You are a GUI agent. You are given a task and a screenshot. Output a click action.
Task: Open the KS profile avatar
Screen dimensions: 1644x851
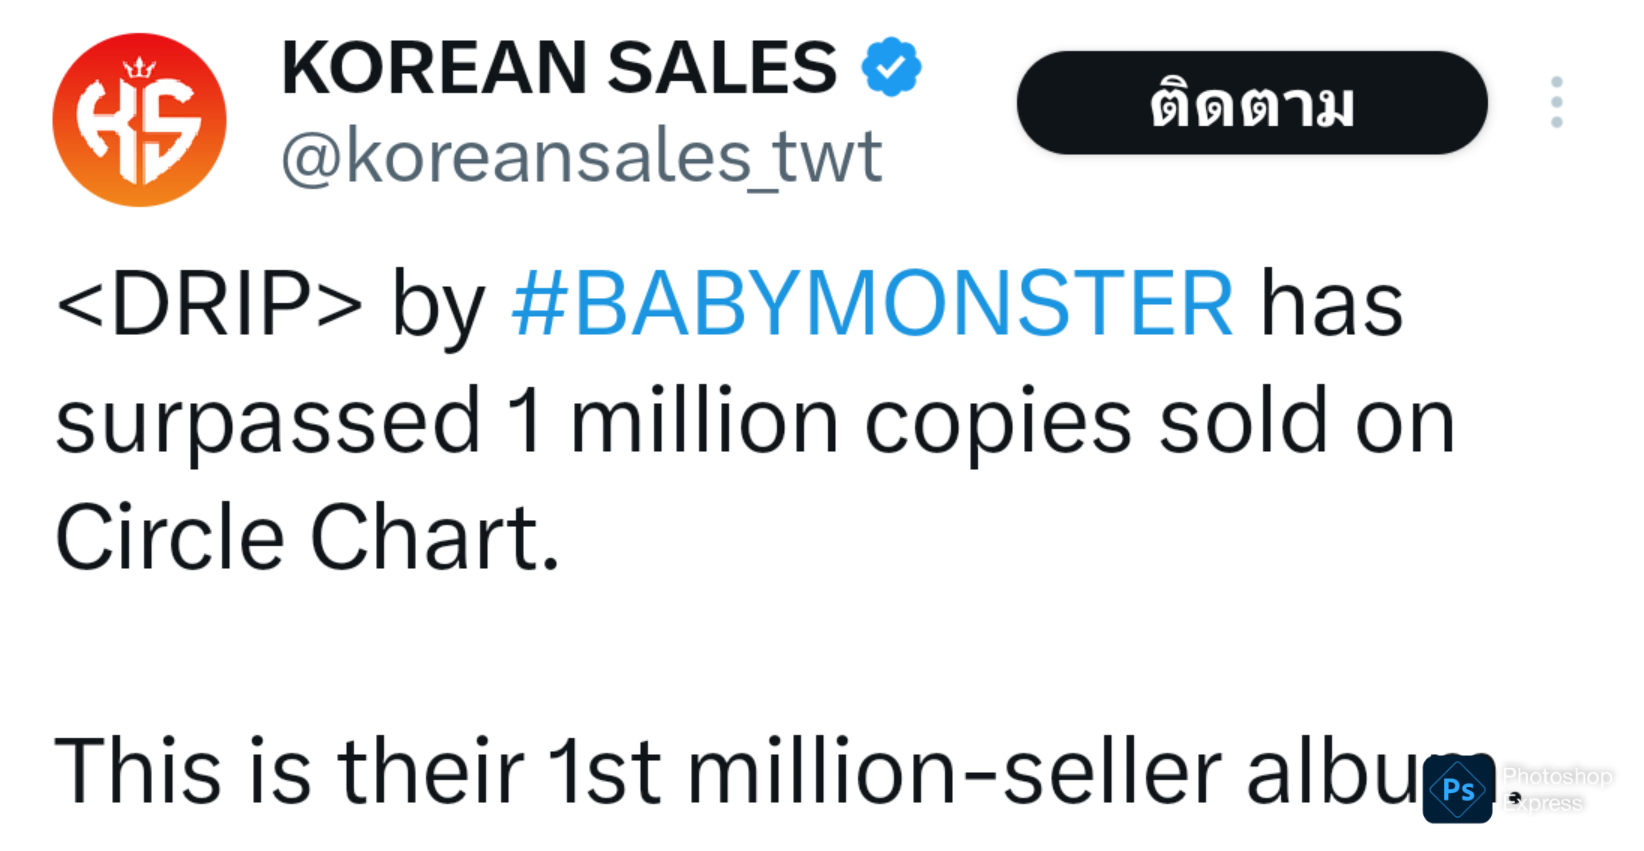pos(139,120)
